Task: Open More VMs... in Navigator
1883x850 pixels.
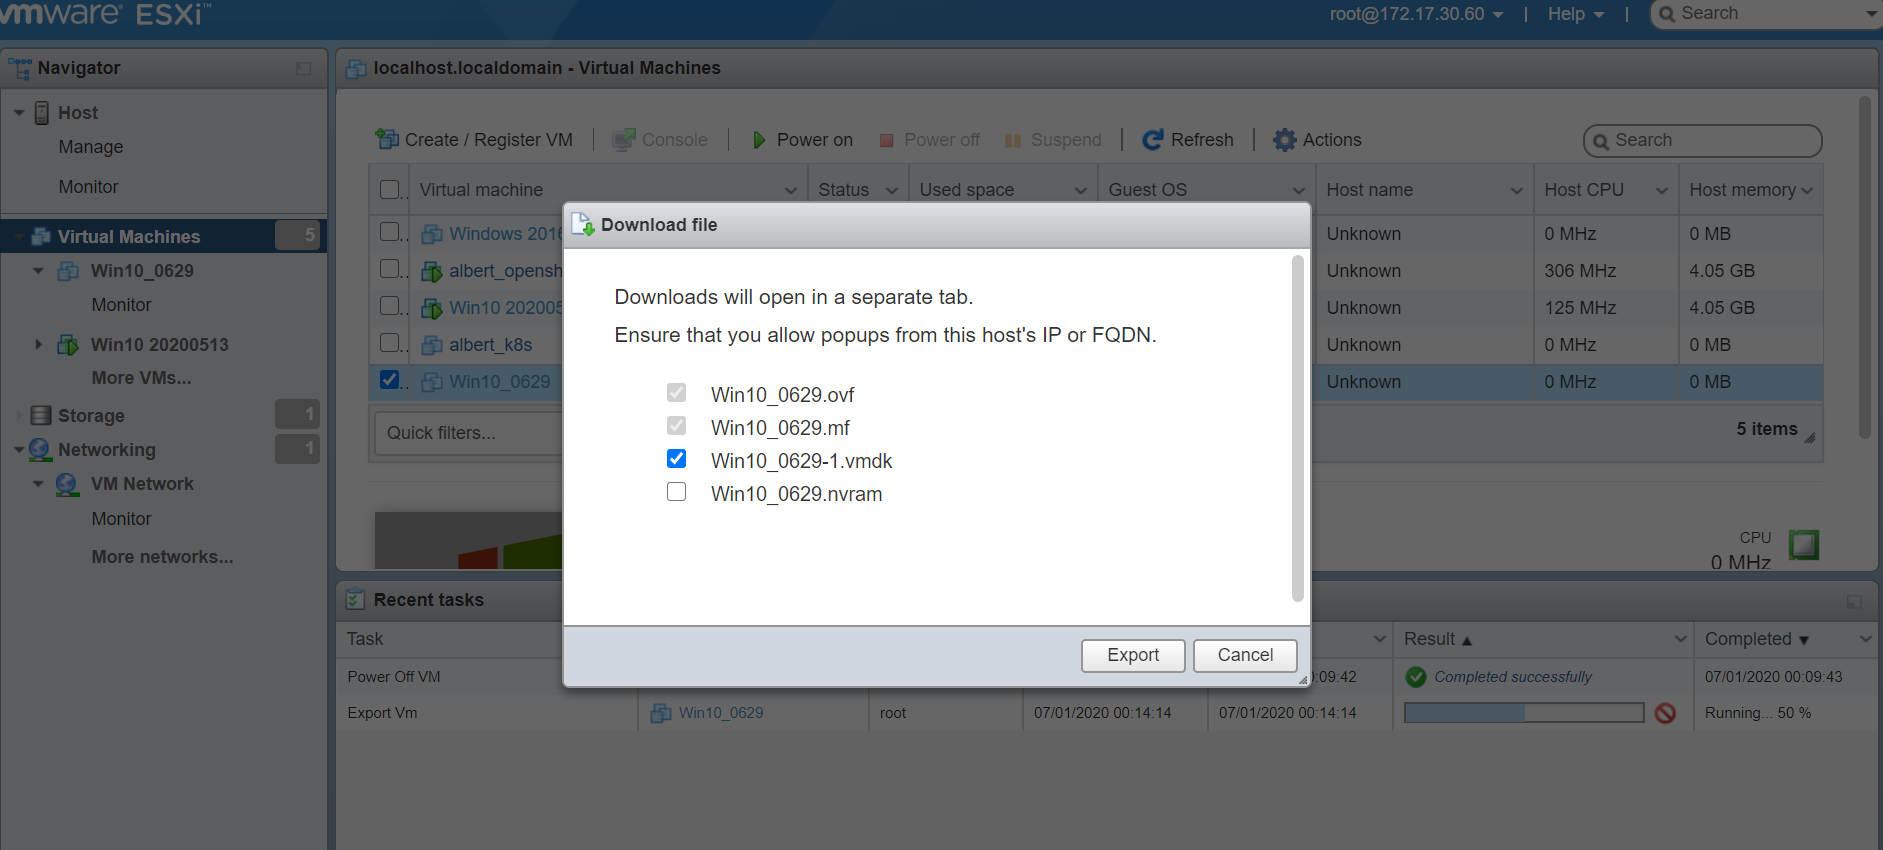Action: [141, 378]
